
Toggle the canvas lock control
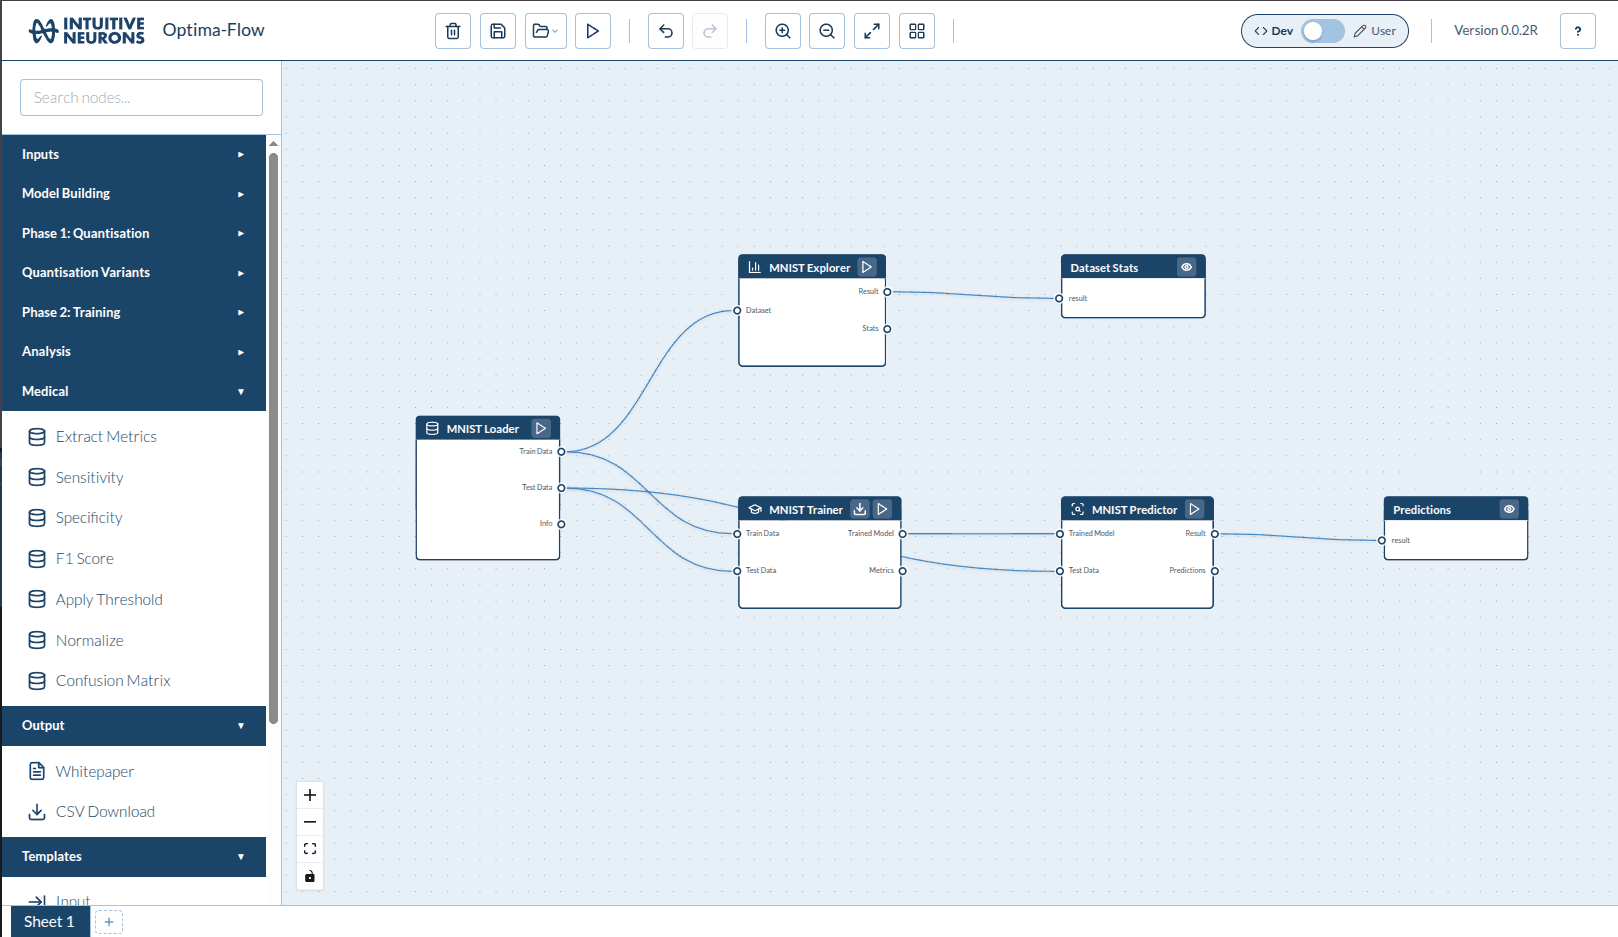coord(310,877)
